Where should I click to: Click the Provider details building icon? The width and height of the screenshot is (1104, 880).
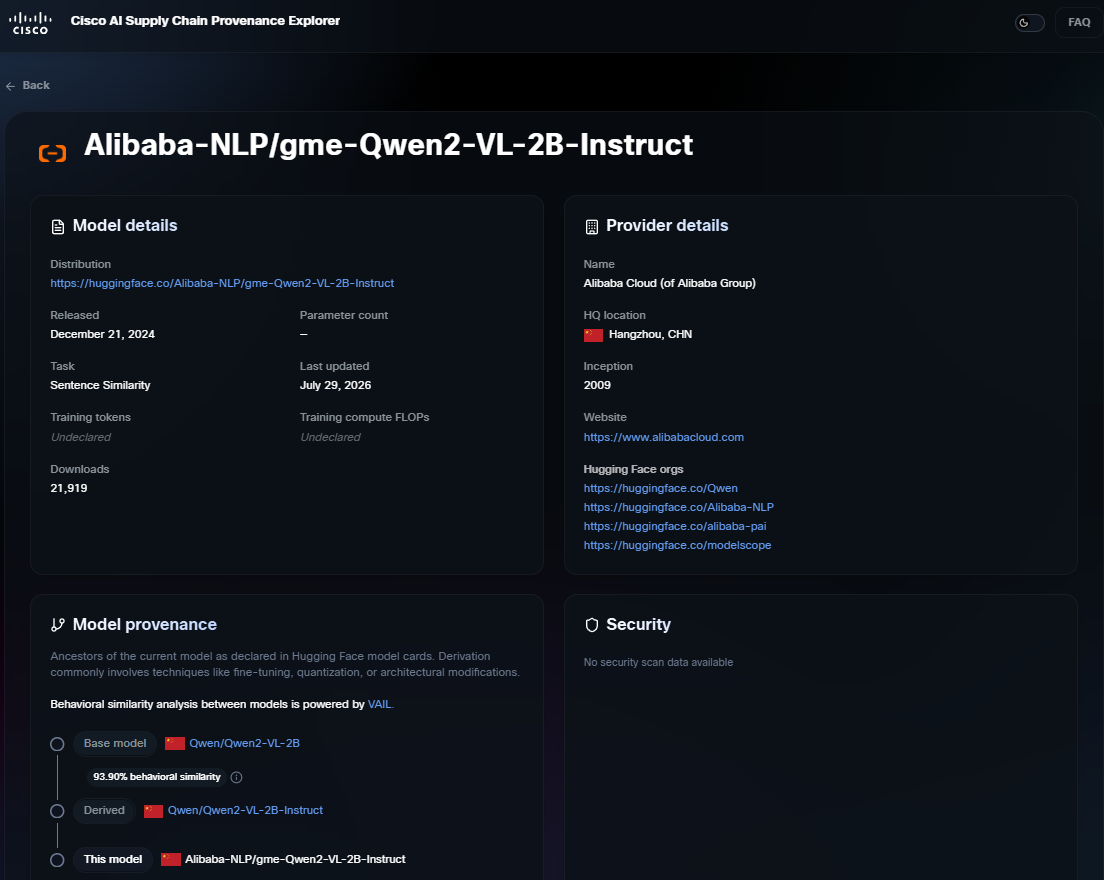pyautogui.click(x=591, y=226)
